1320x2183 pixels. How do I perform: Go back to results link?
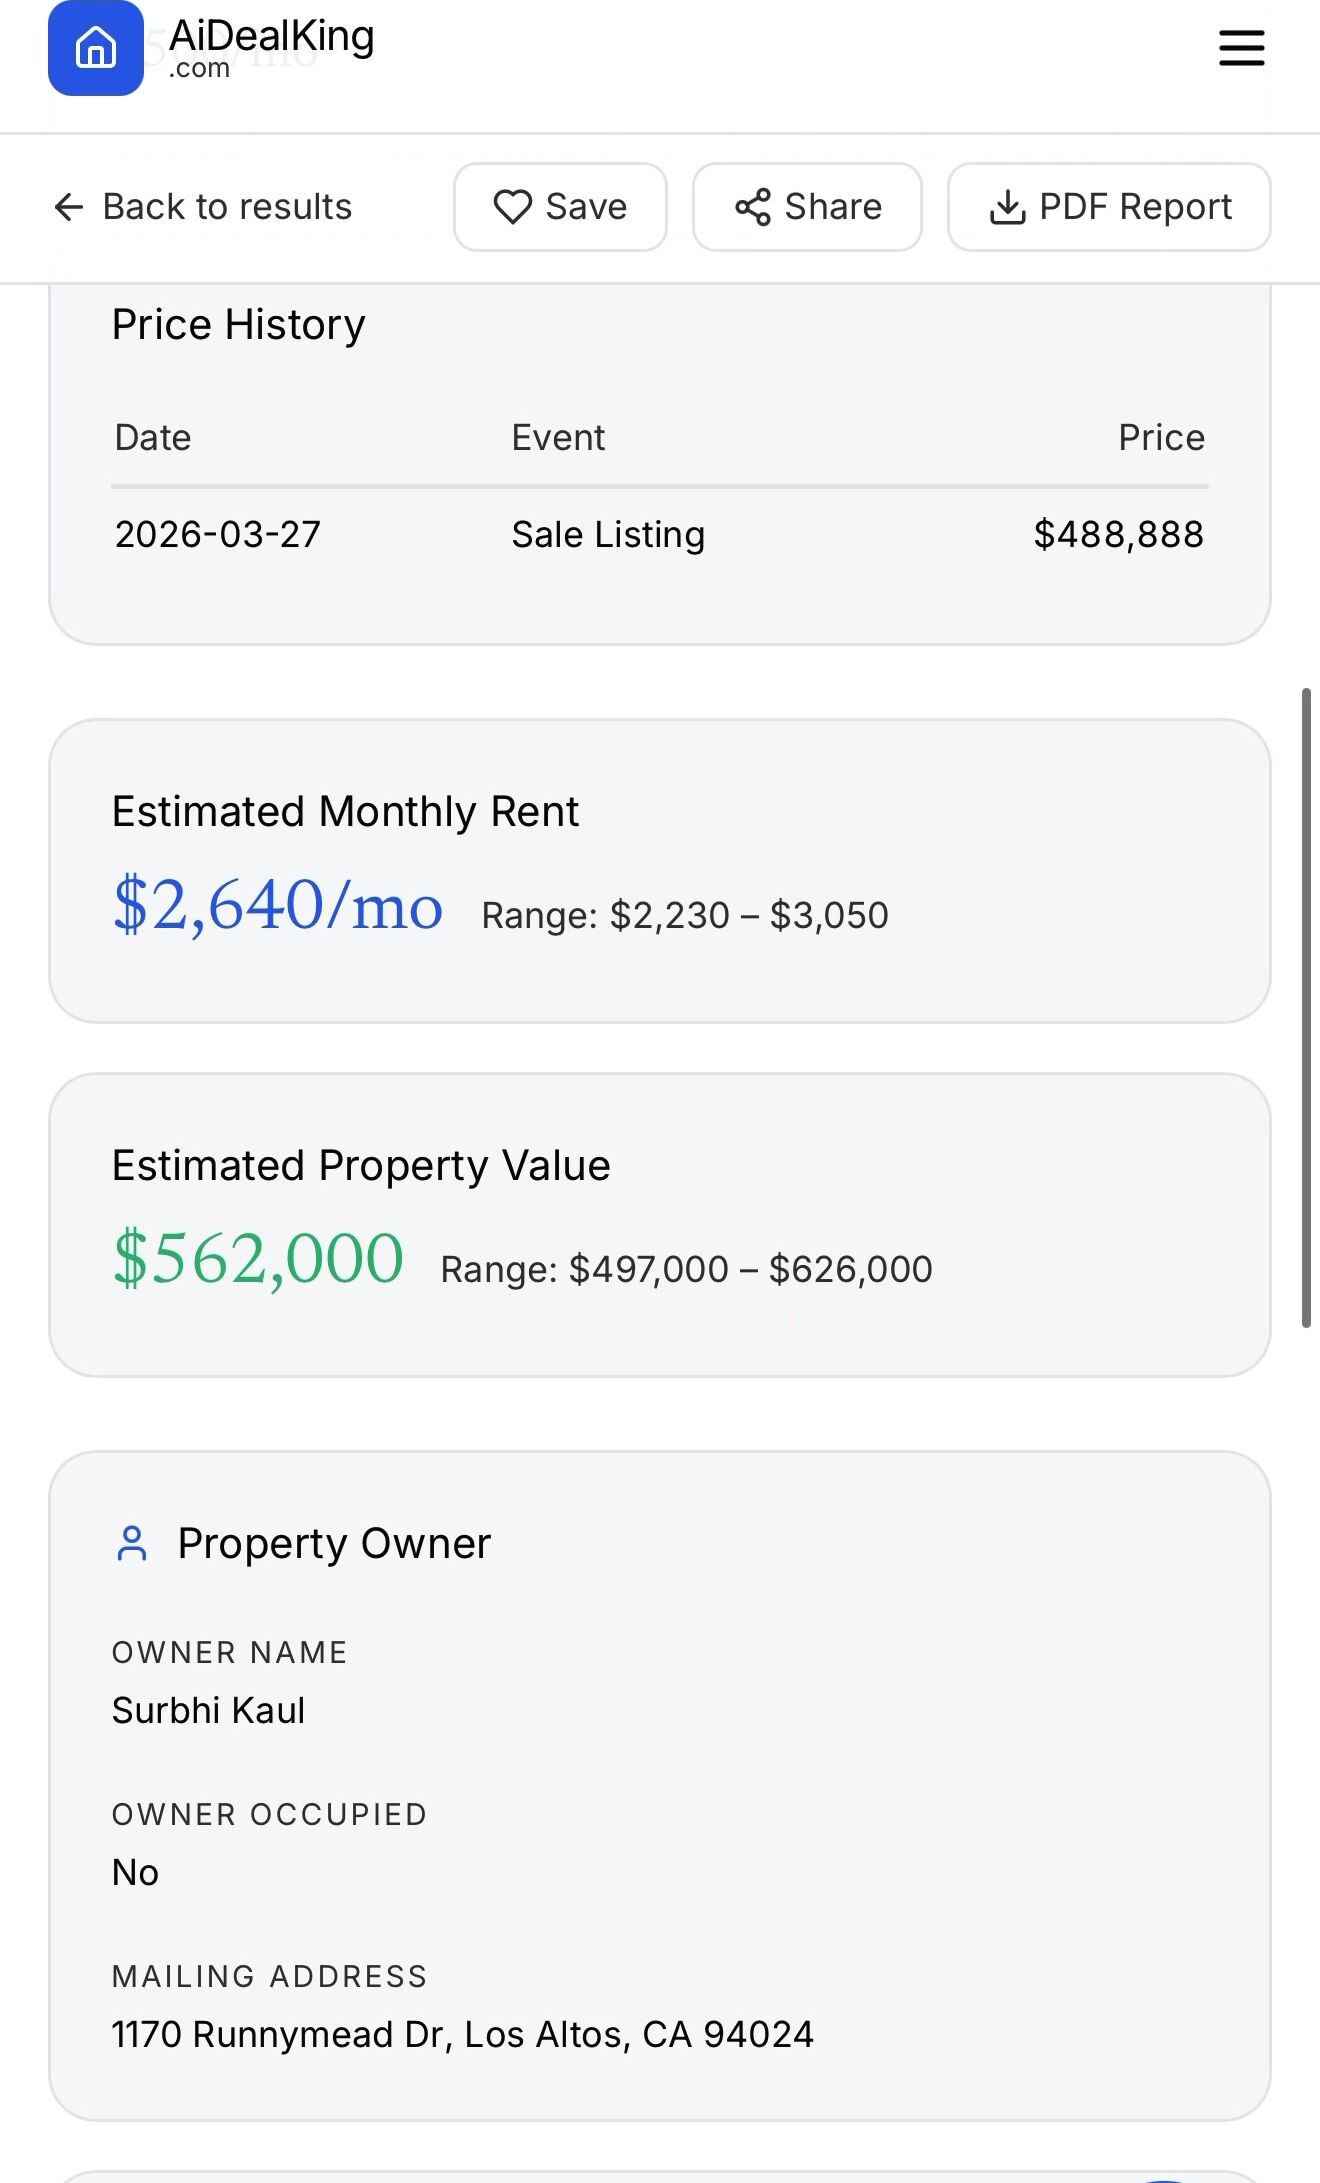(227, 207)
